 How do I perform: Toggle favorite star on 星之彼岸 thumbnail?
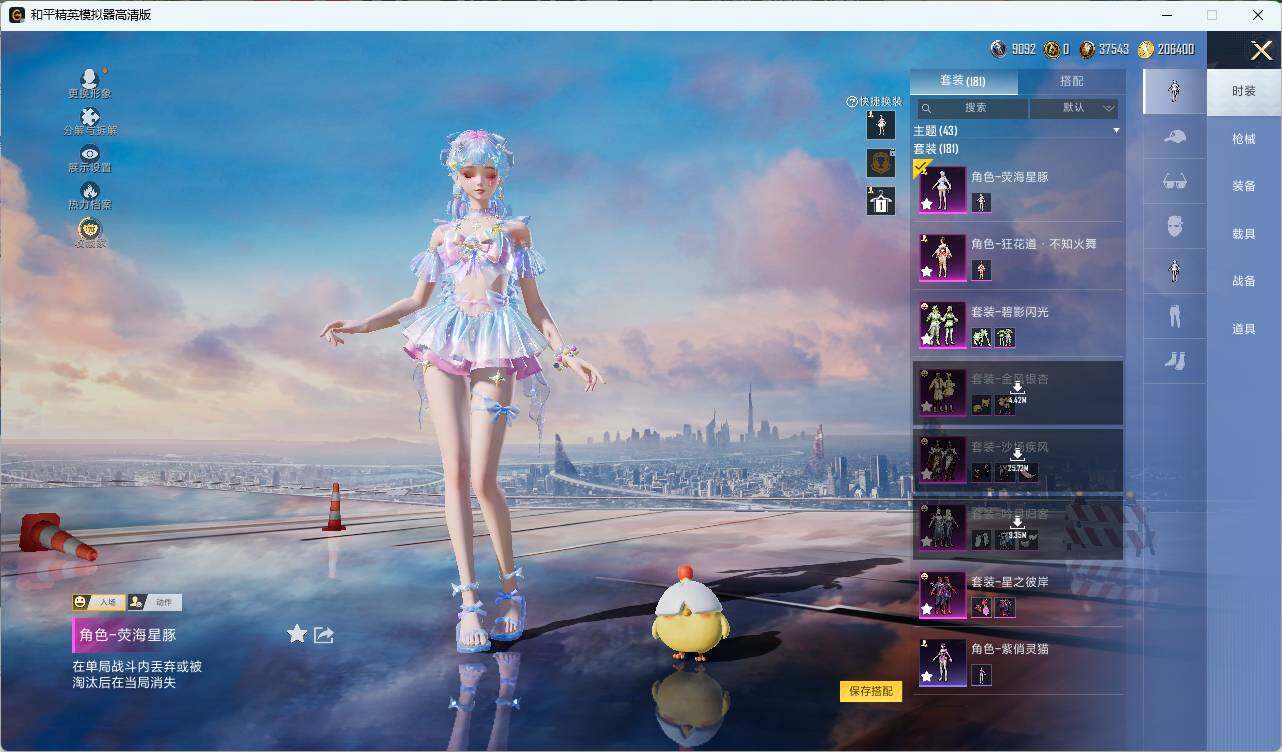tap(927, 609)
